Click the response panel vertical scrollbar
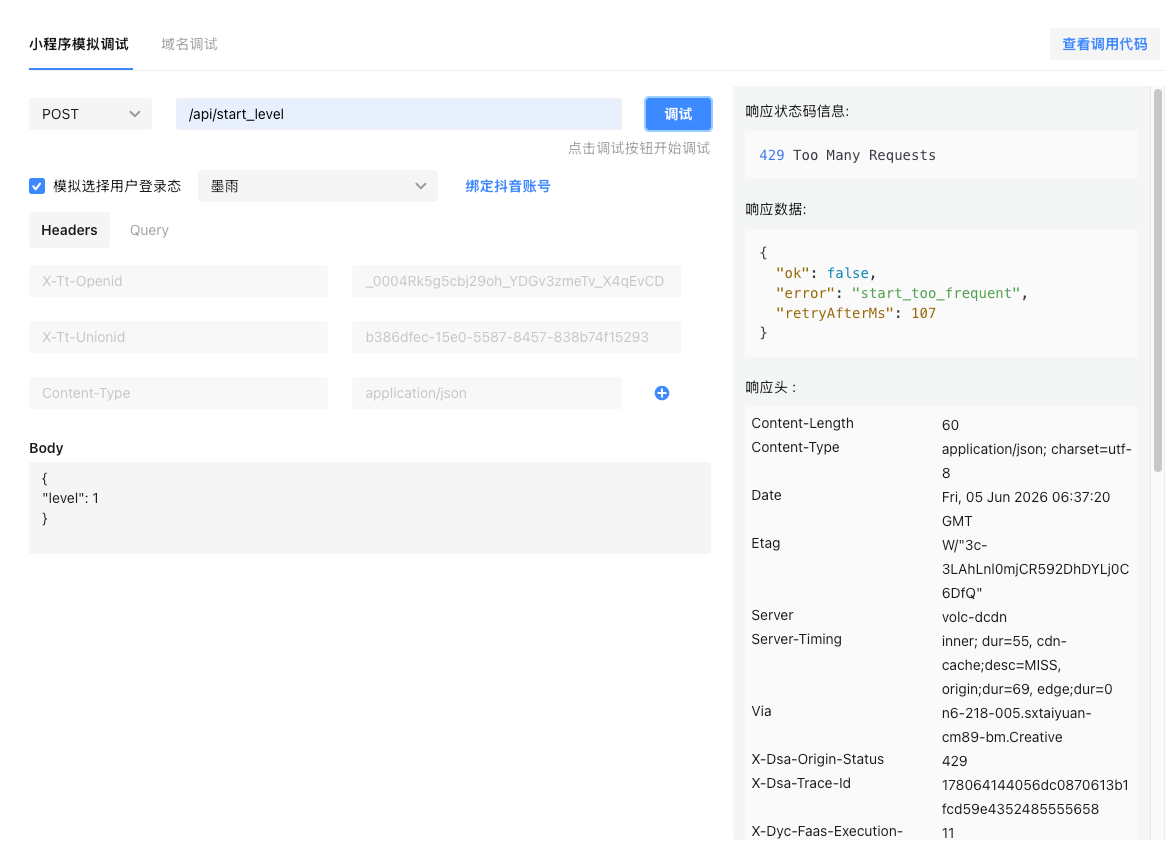This screenshot has width=1165, height=864. [x=1157, y=280]
